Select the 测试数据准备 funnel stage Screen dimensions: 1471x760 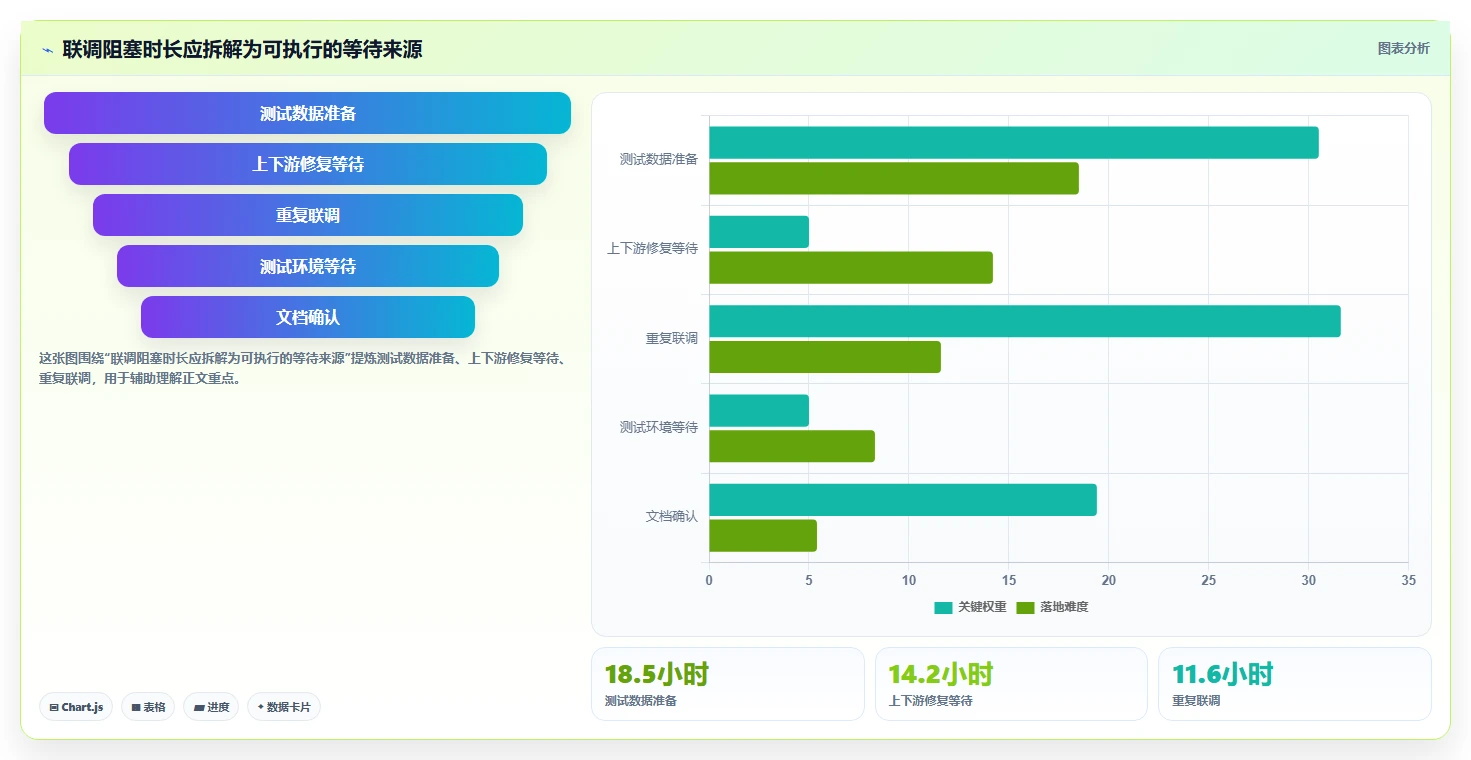point(307,113)
